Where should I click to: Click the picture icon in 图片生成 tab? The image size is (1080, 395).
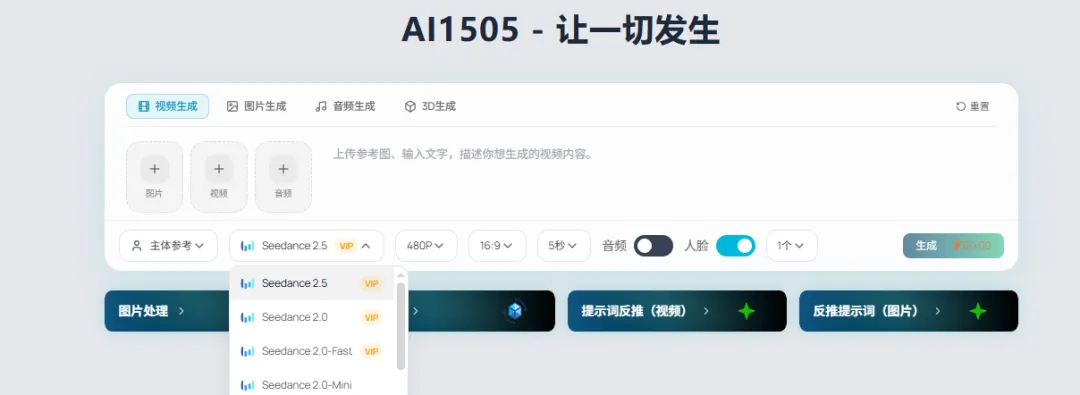(x=232, y=106)
